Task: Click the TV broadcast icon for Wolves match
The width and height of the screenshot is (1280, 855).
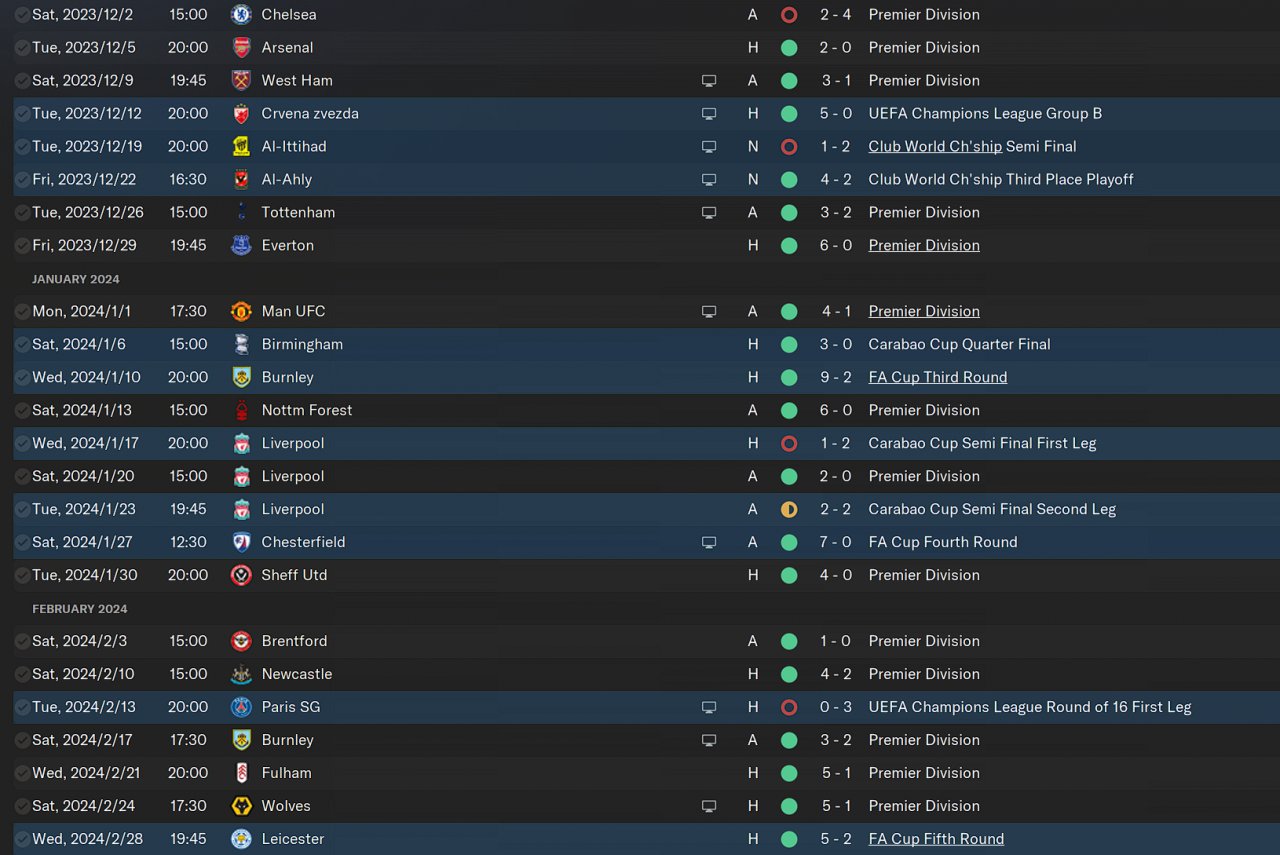Action: point(709,806)
